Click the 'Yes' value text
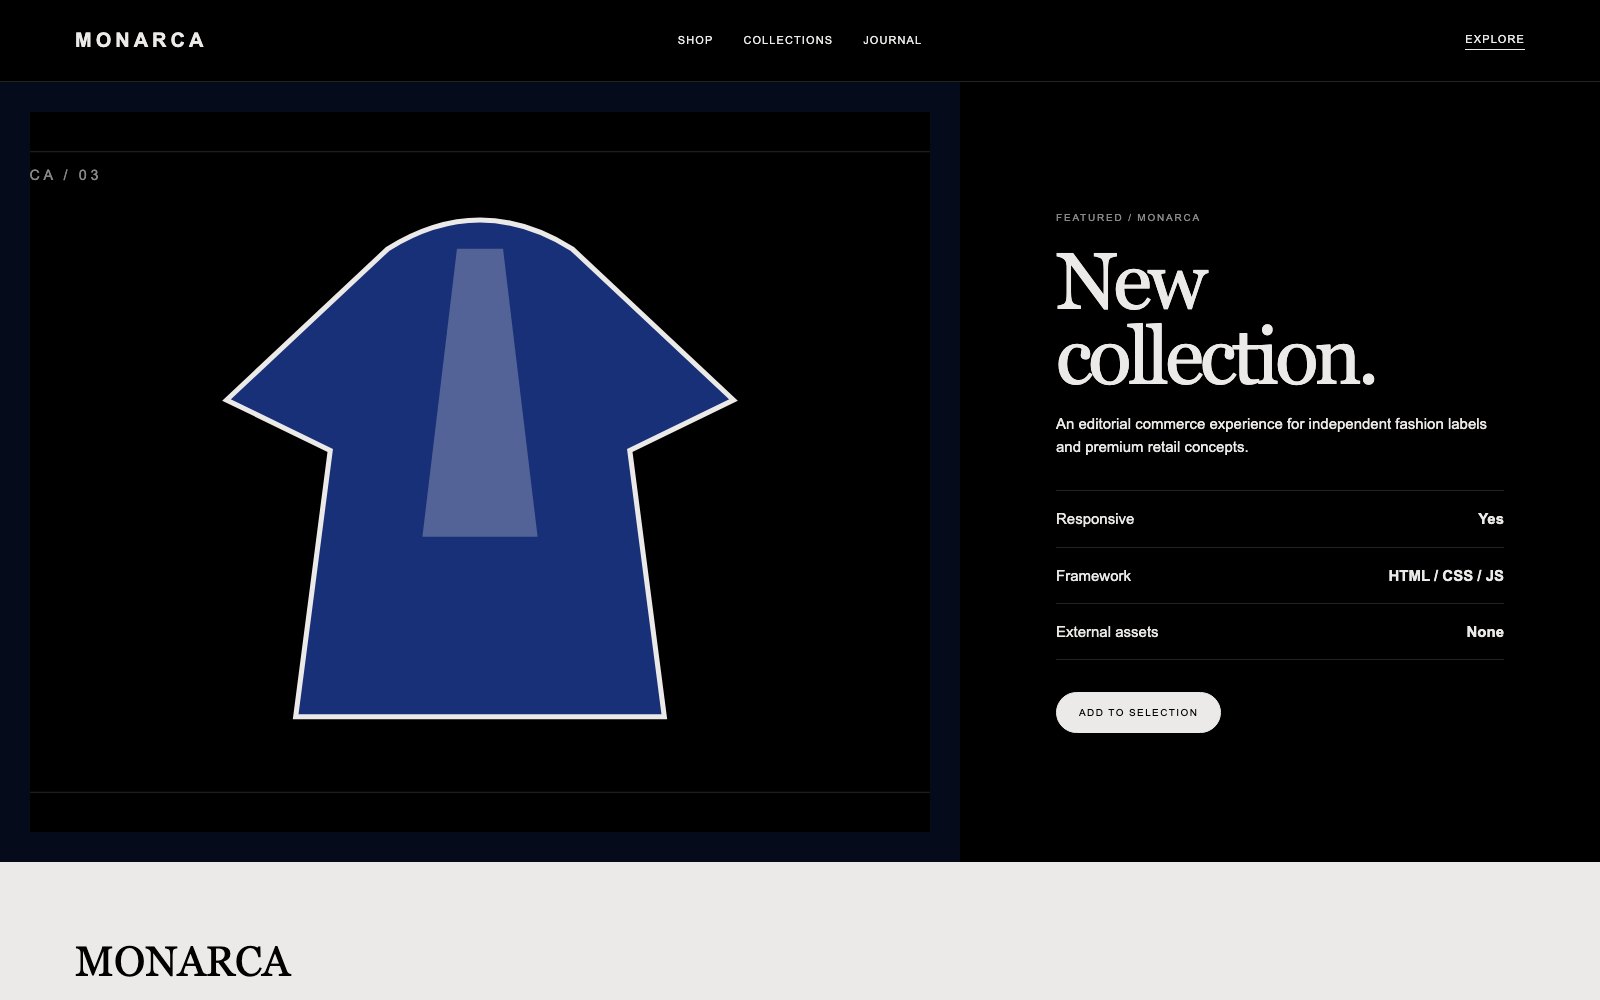The height and width of the screenshot is (1000, 1600). point(1490,519)
